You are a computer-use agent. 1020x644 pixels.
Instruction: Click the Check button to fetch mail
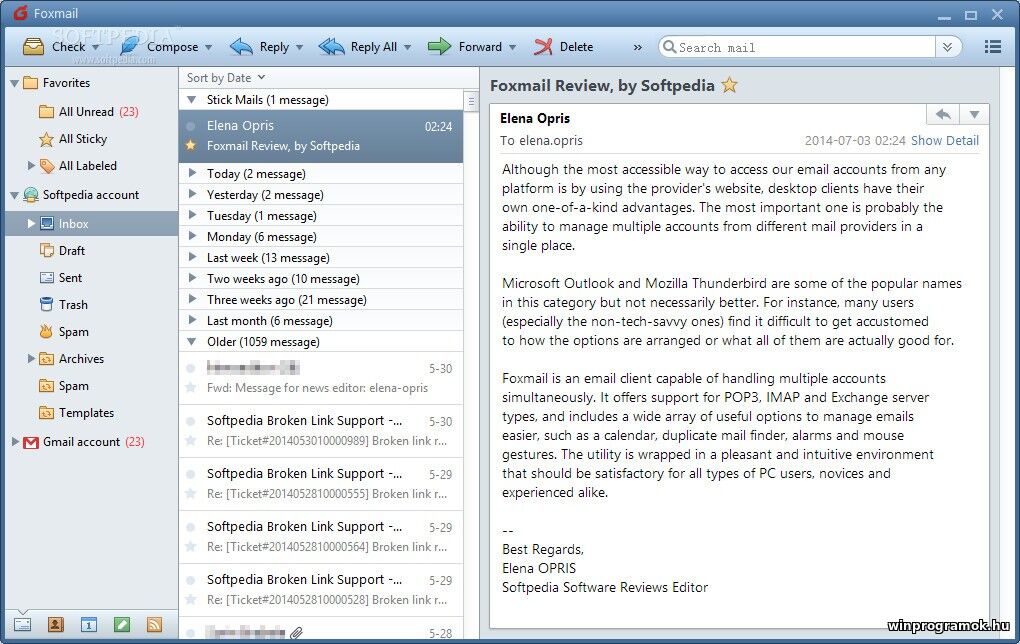(60, 46)
